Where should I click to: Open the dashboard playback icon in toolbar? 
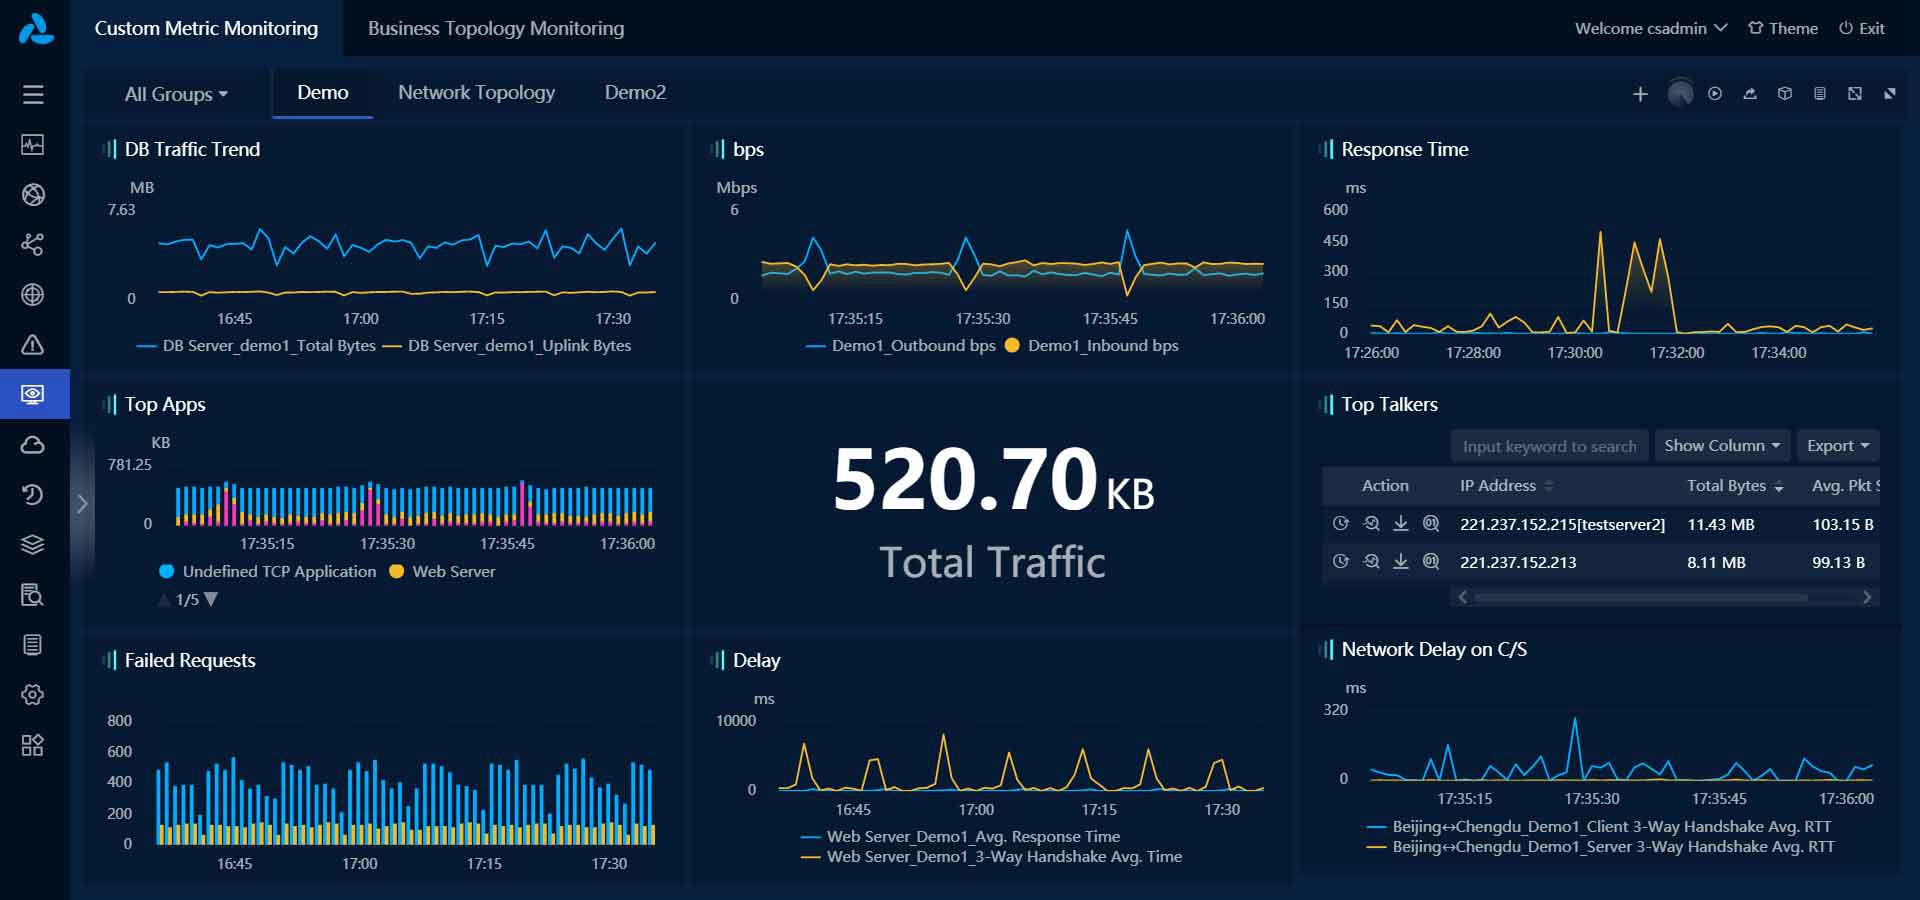point(1715,93)
